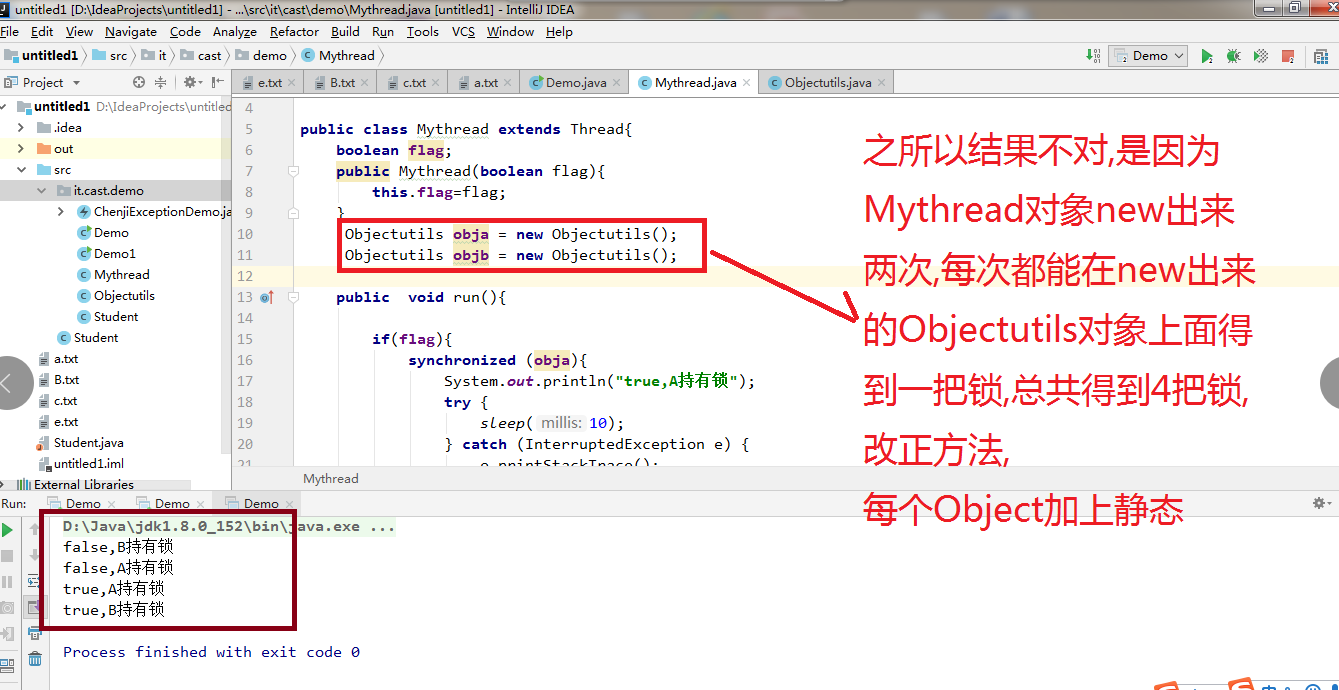The width and height of the screenshot is (1339, 690).
Task: Open the Analyze menu
Action: (x=235, y=32)
